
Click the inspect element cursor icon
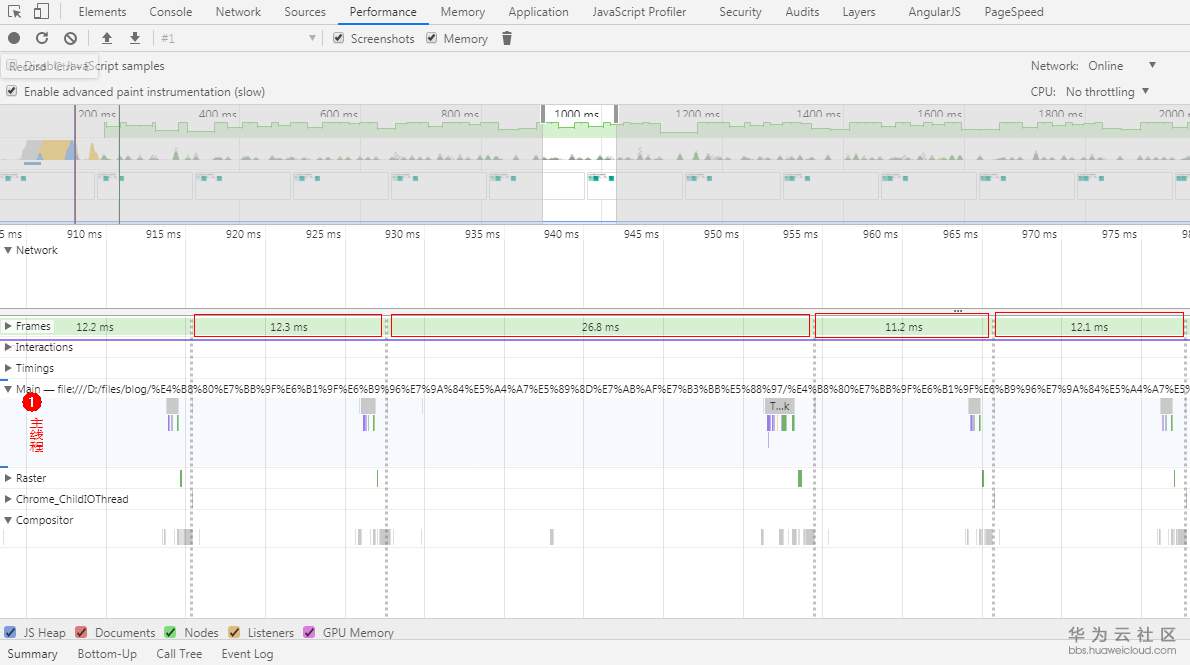[14, 11]
